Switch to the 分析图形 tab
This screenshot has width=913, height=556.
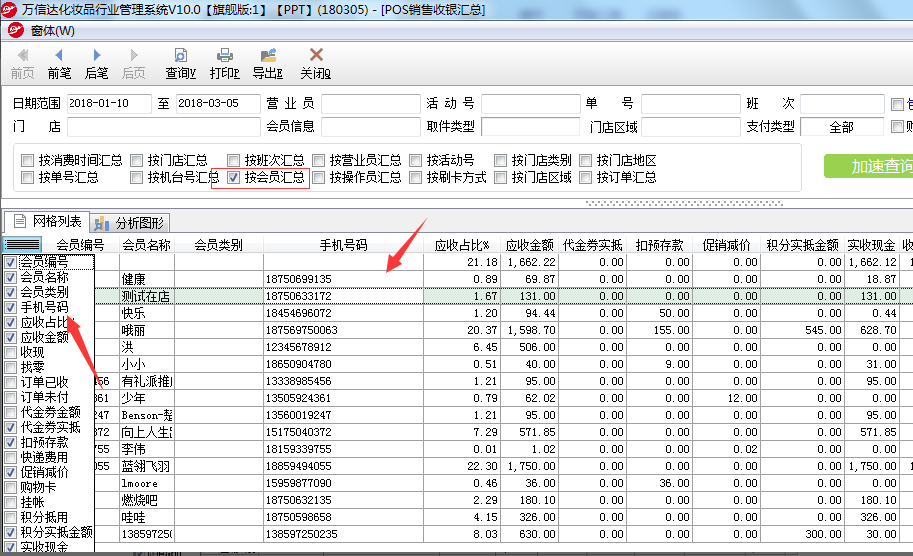coord(130,223)
